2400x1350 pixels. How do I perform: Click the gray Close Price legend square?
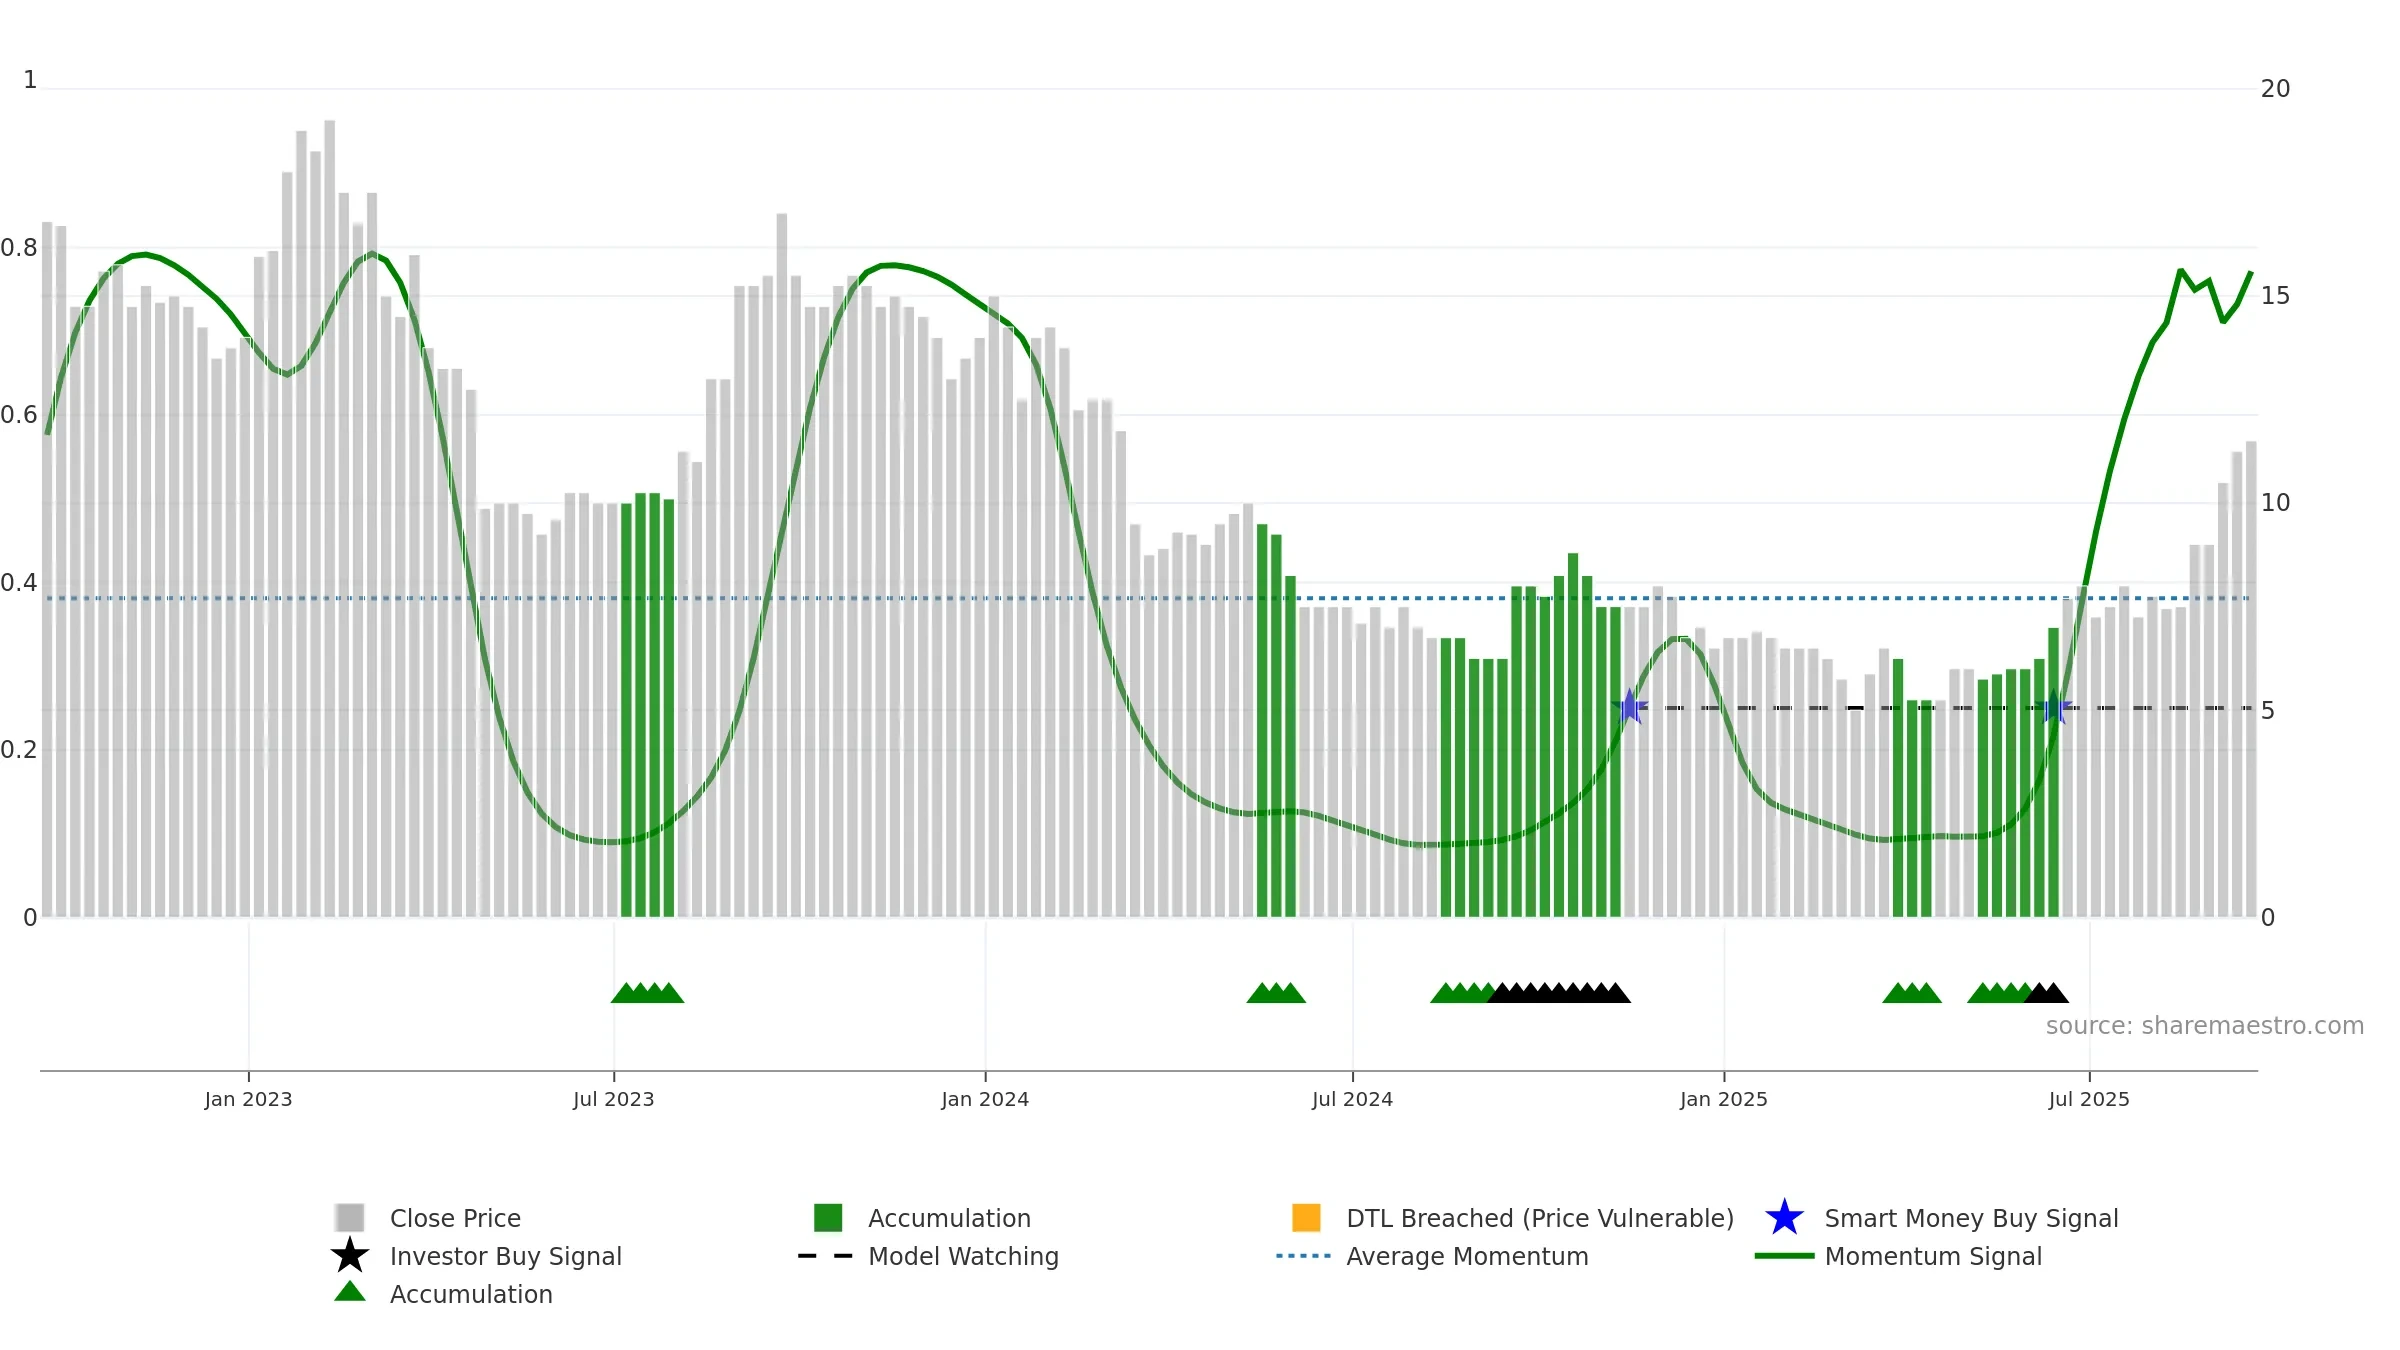click(349, 1217)
